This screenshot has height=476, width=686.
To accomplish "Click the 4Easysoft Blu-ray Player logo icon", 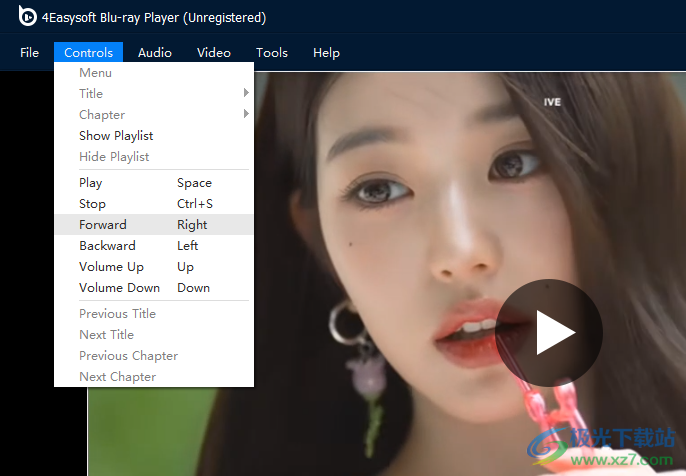I will (28, 16).
